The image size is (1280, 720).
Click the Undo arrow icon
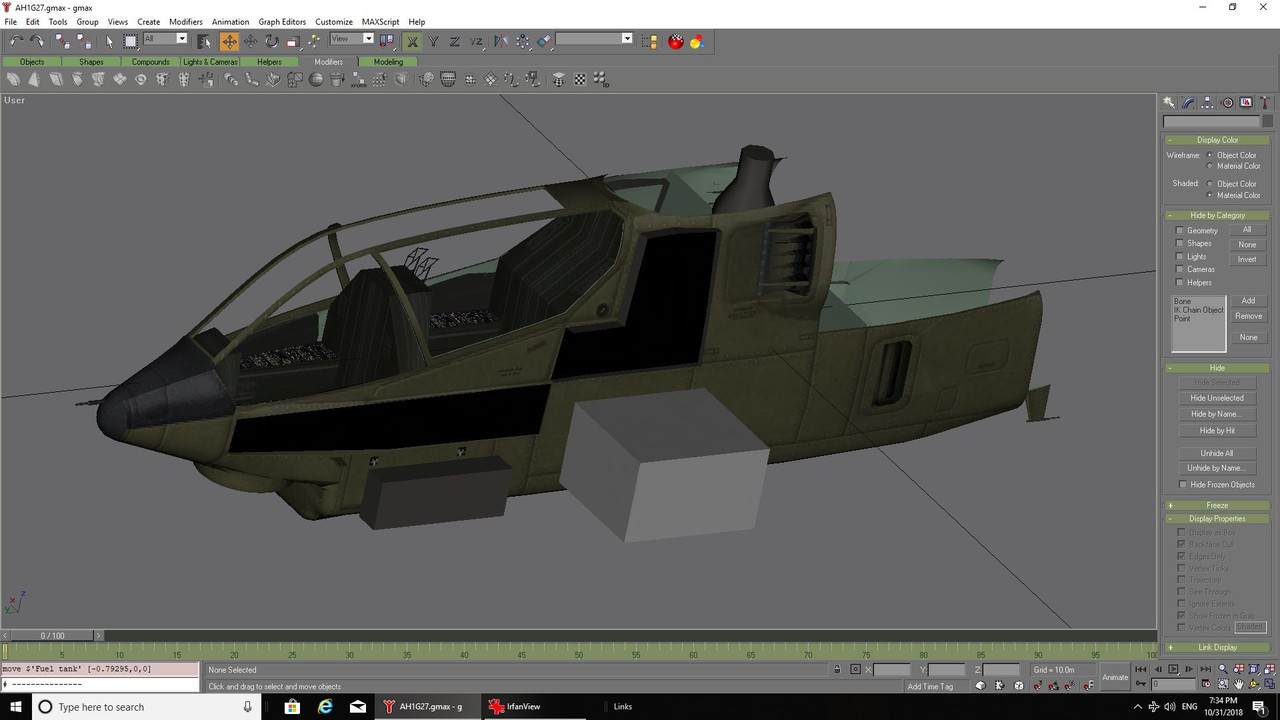coord(16,41)
